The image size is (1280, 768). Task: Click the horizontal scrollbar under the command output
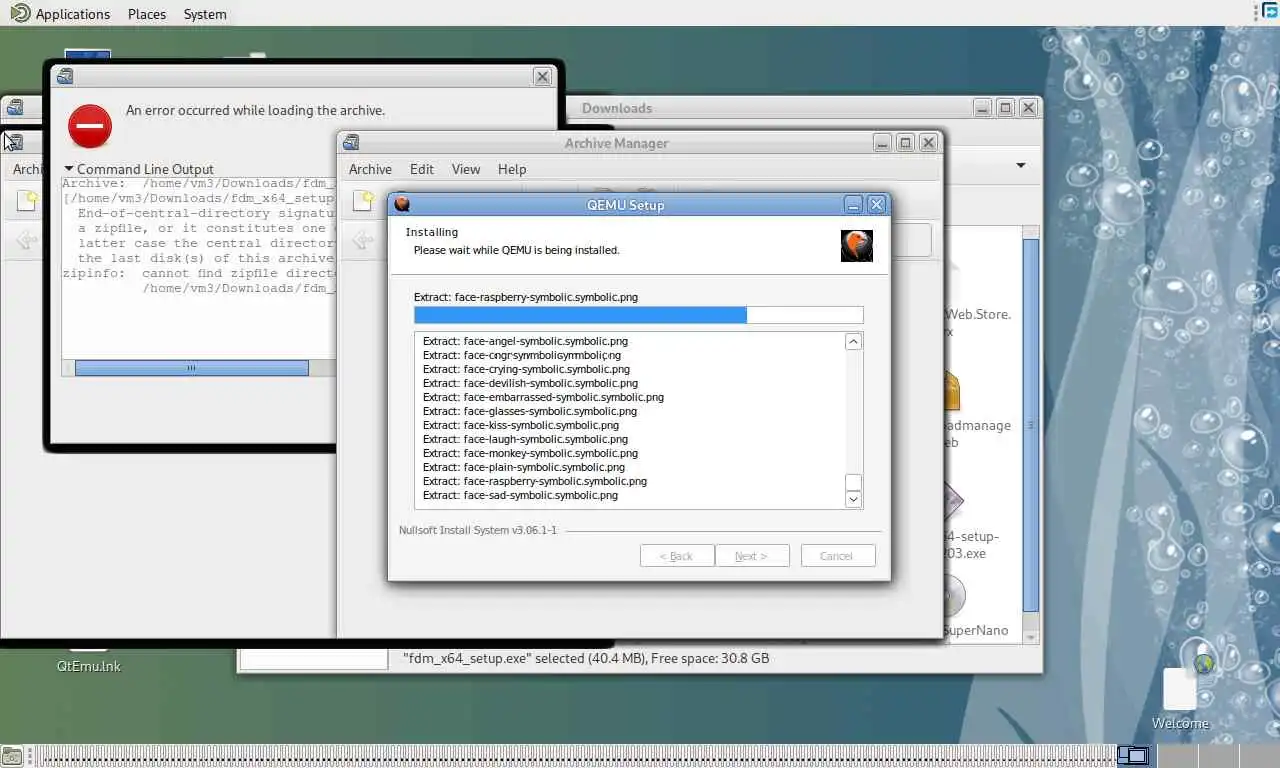pos(191,368)
